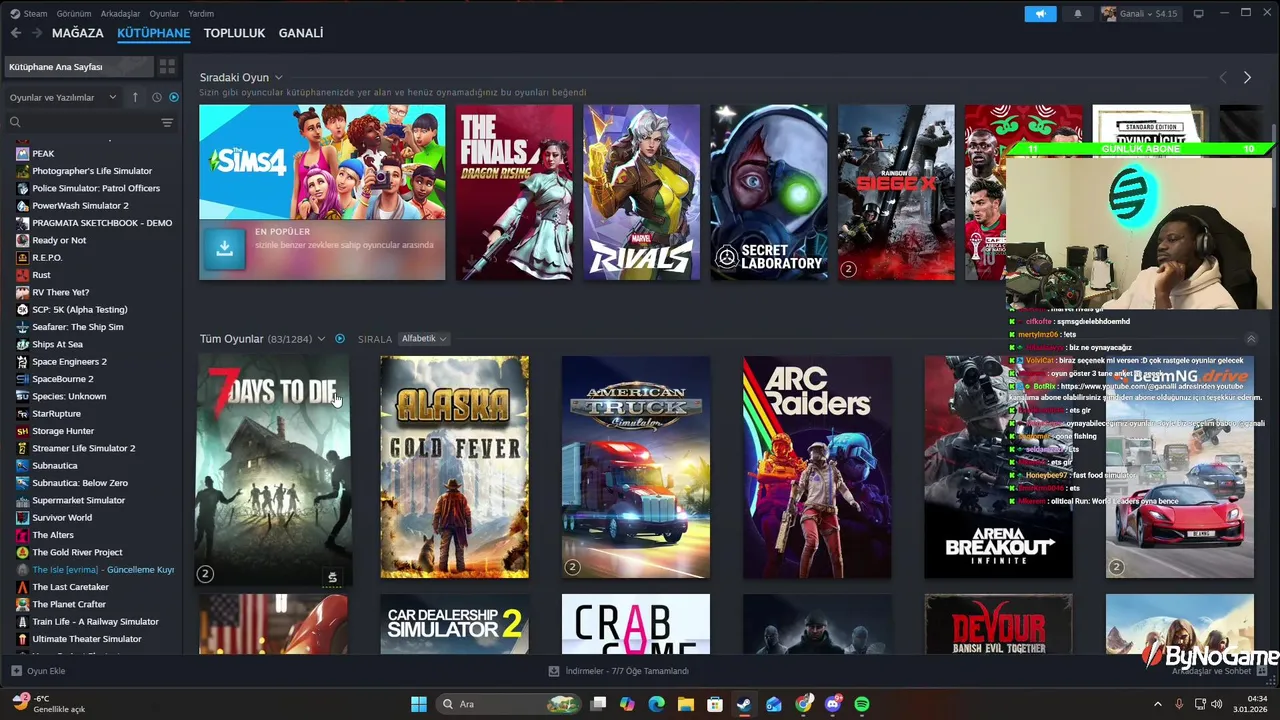The width and height of the screenshot is (1280, 720).
Task: Open Copilot from taskbar
Action: coord(627,704)
